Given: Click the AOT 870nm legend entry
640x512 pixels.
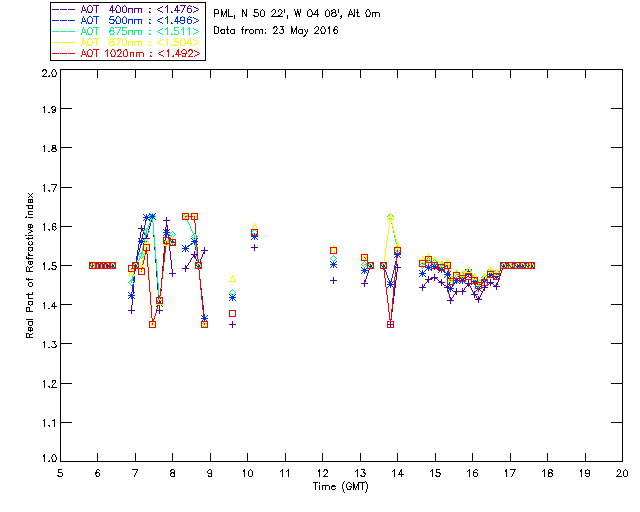Looking at the screenshot, I should click(126, 42).
